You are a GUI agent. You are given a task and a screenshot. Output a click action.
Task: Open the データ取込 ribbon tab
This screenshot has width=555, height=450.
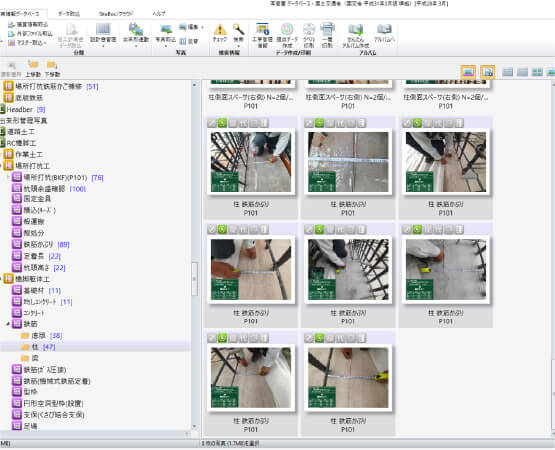click(69, 14)
